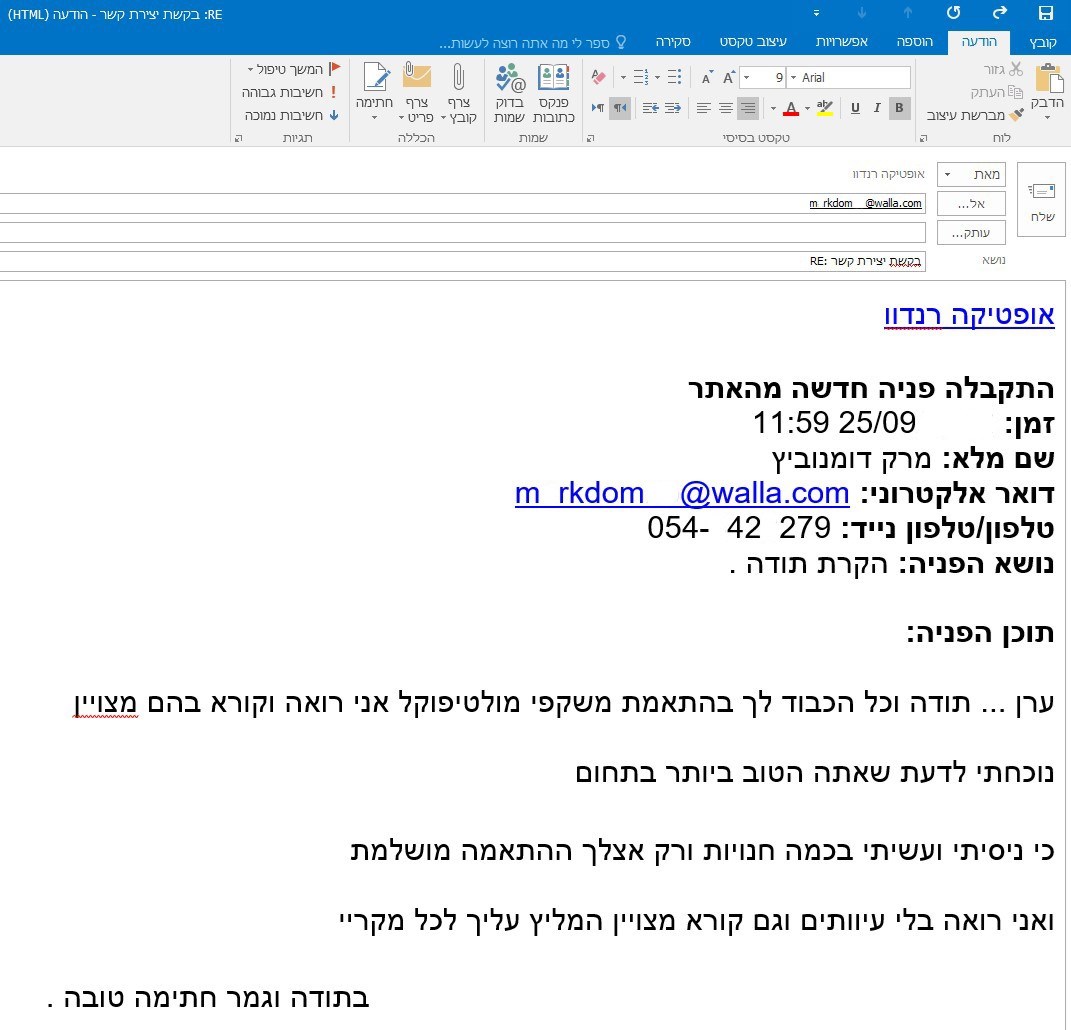The width and height of the screenshot is (1071, 1030).
Task: Open the Clipboard (לוח) dialog launcher
Action: pos(923,138)
